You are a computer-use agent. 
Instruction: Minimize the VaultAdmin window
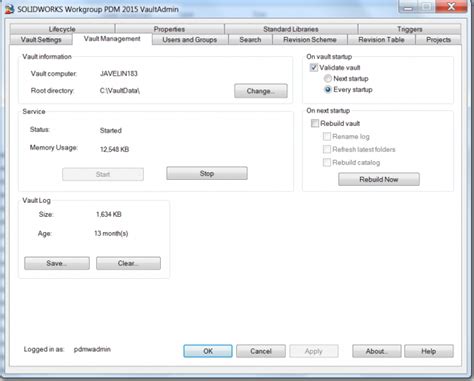(x=408, y=6)
